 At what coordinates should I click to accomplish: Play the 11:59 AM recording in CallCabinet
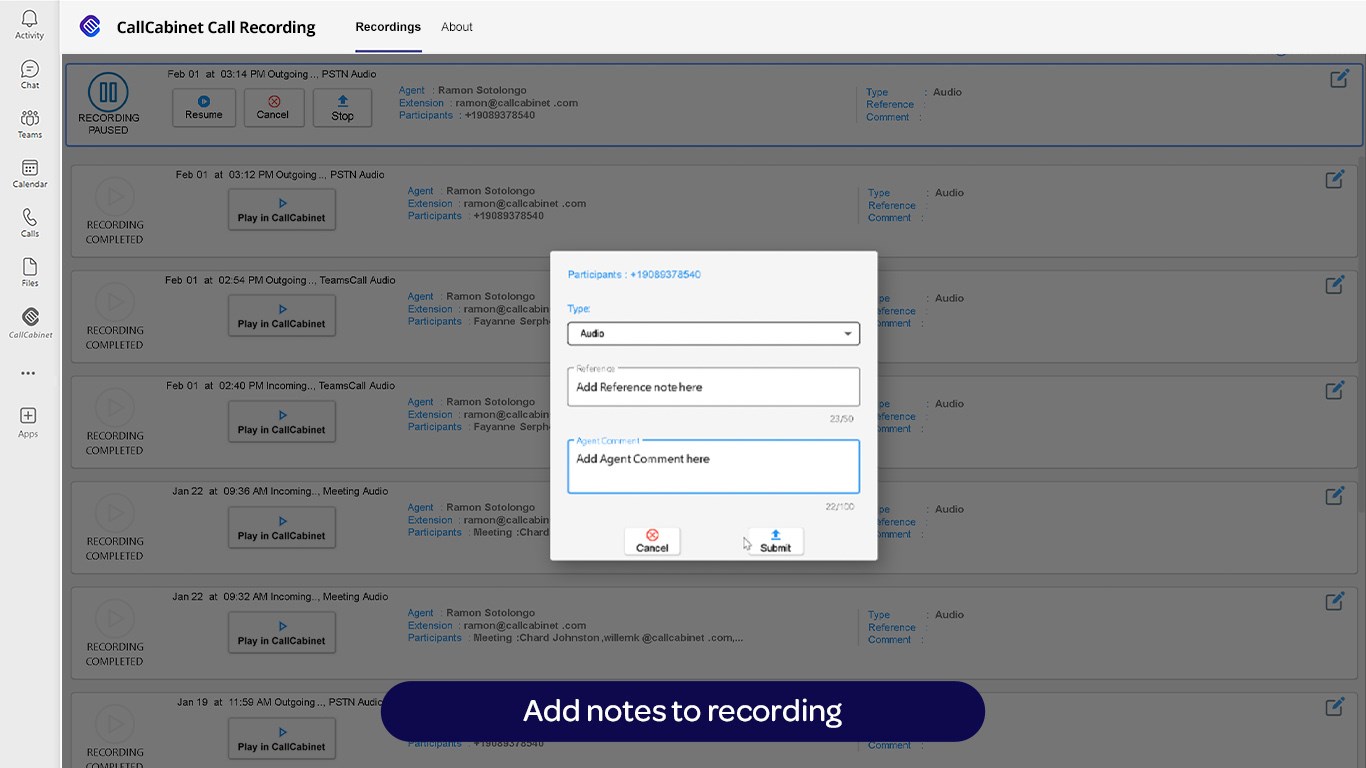(x=282, y=739)
